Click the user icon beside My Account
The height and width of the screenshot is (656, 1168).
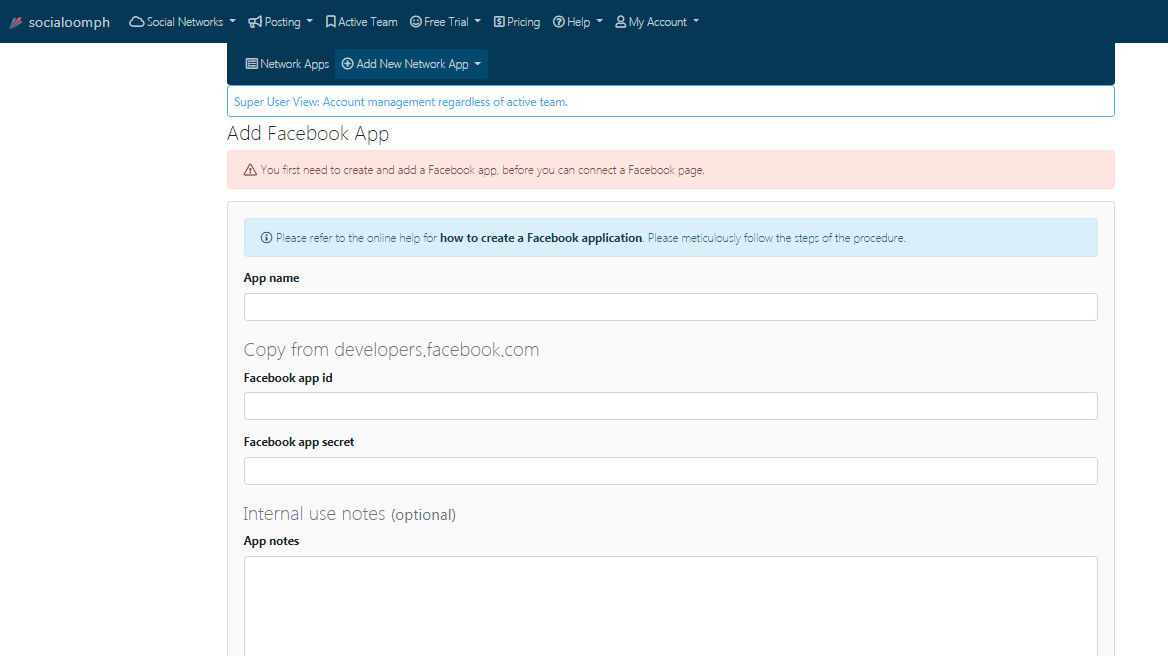[620, 22]
